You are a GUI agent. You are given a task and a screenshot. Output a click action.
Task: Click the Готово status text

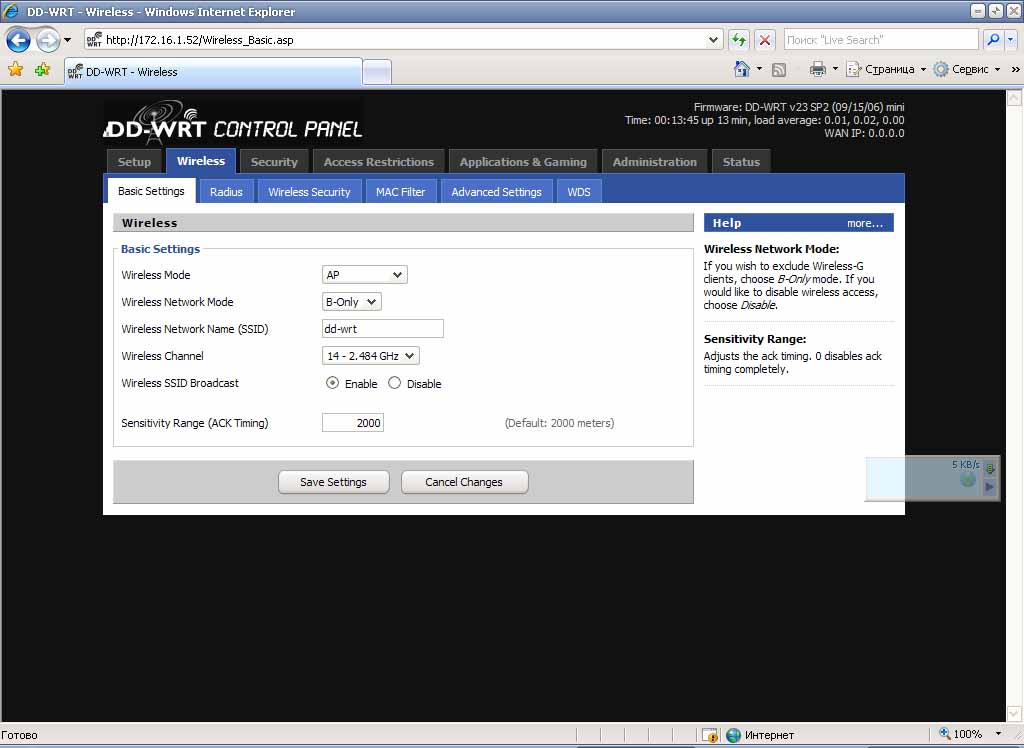(20, 735)
